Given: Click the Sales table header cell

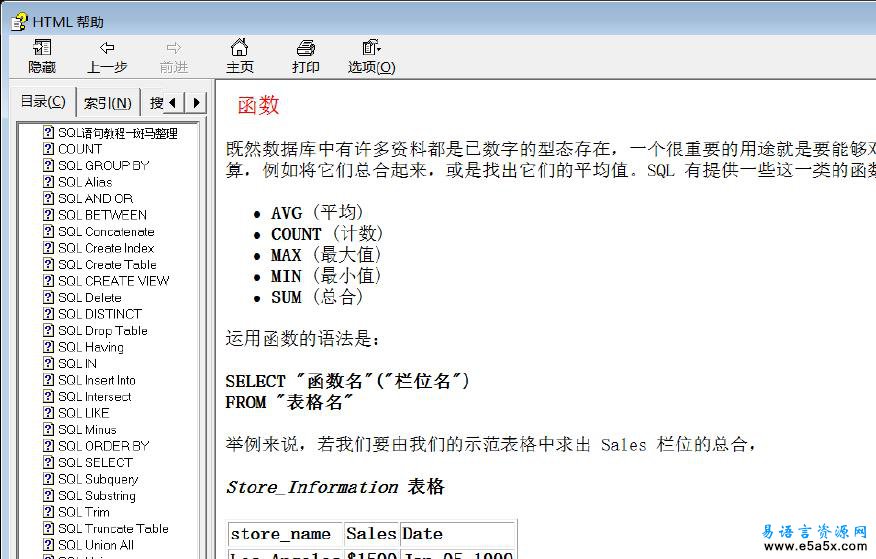Looking at the screenshot, I should pyautogui.click(x=371, y=534).
